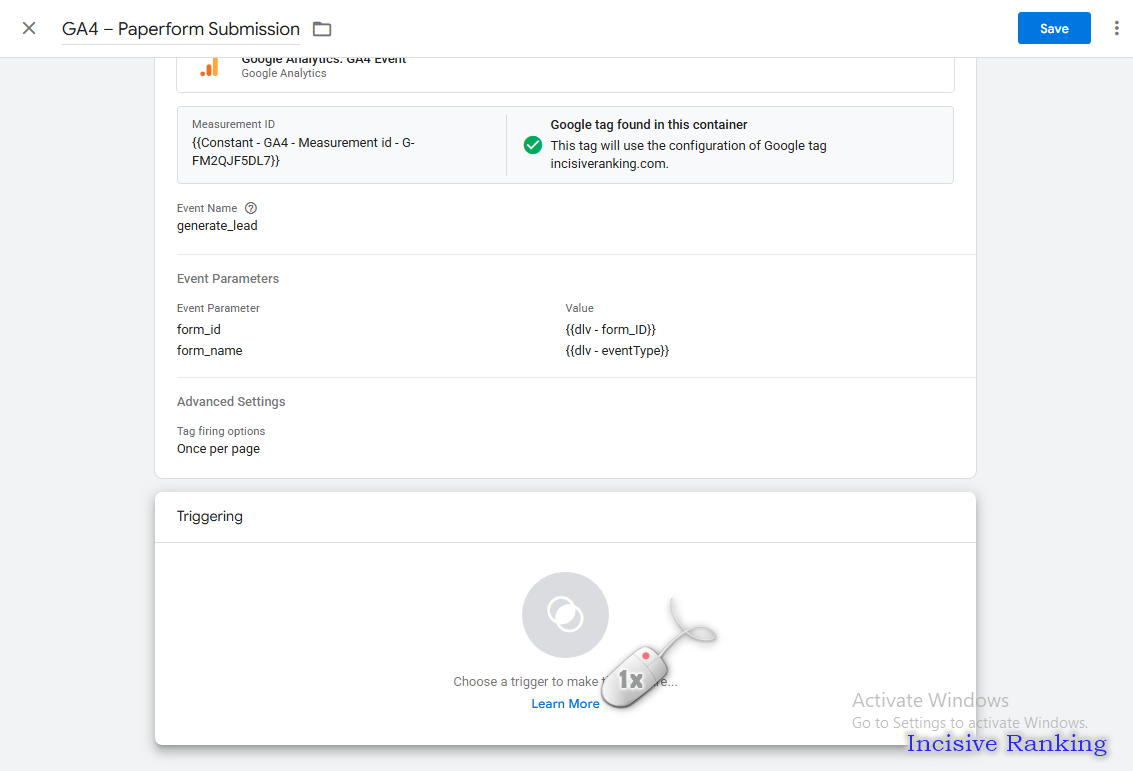Click the Triggering section header
The height and width of the screenshot is (771, 1133).
point(210,517)
